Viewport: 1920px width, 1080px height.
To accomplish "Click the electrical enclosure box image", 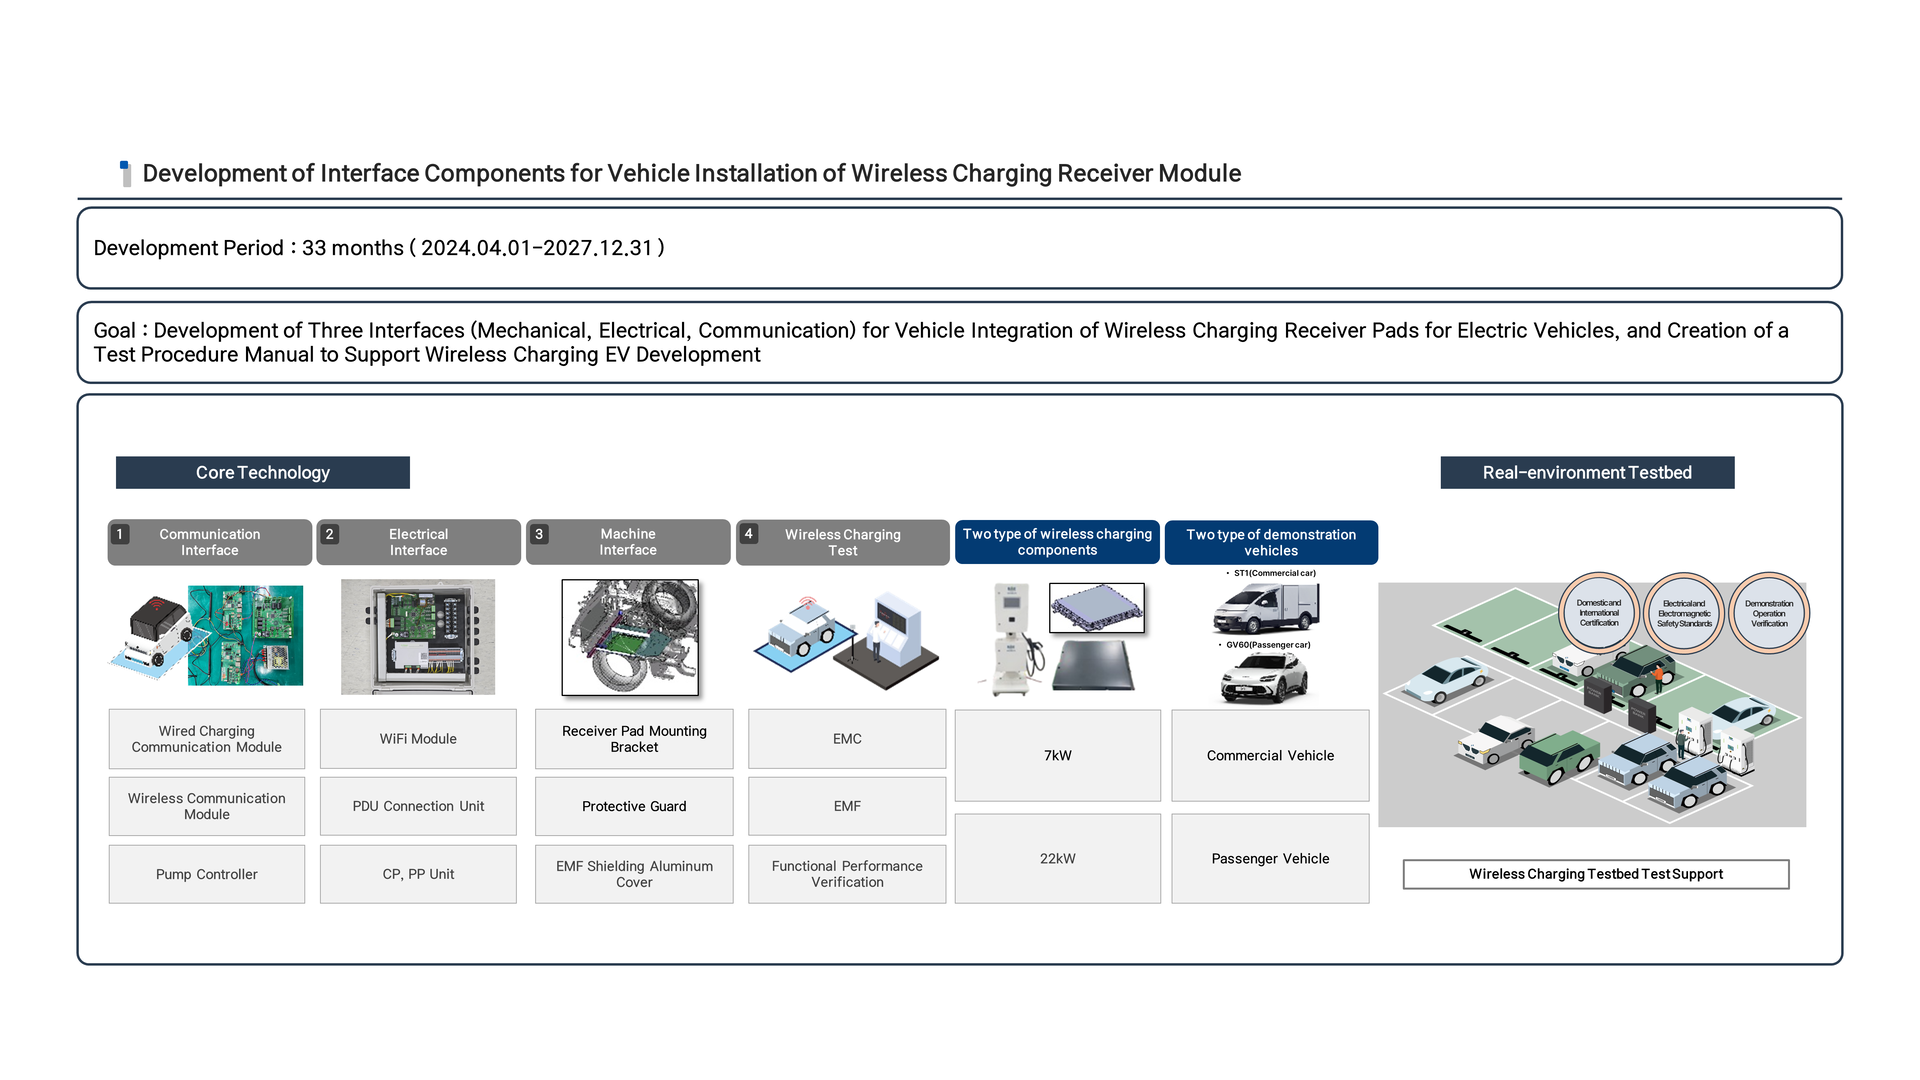I will pyautogui.click(x=417, y=637).
